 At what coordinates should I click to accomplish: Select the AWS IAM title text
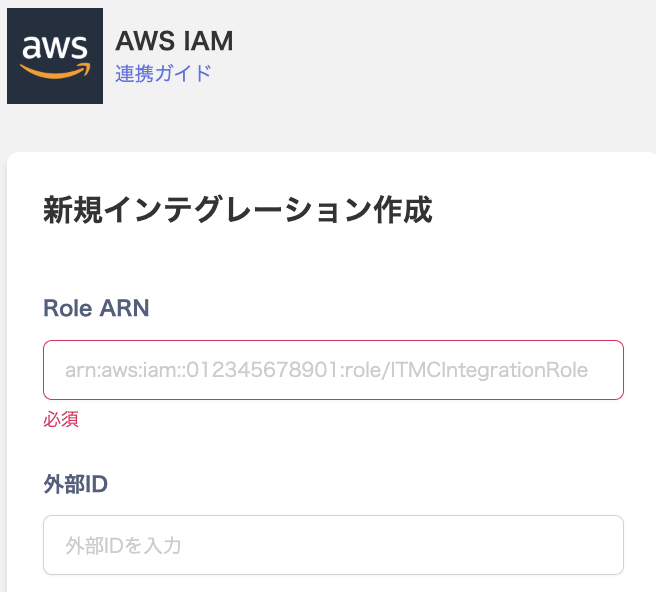click(174, 41)
